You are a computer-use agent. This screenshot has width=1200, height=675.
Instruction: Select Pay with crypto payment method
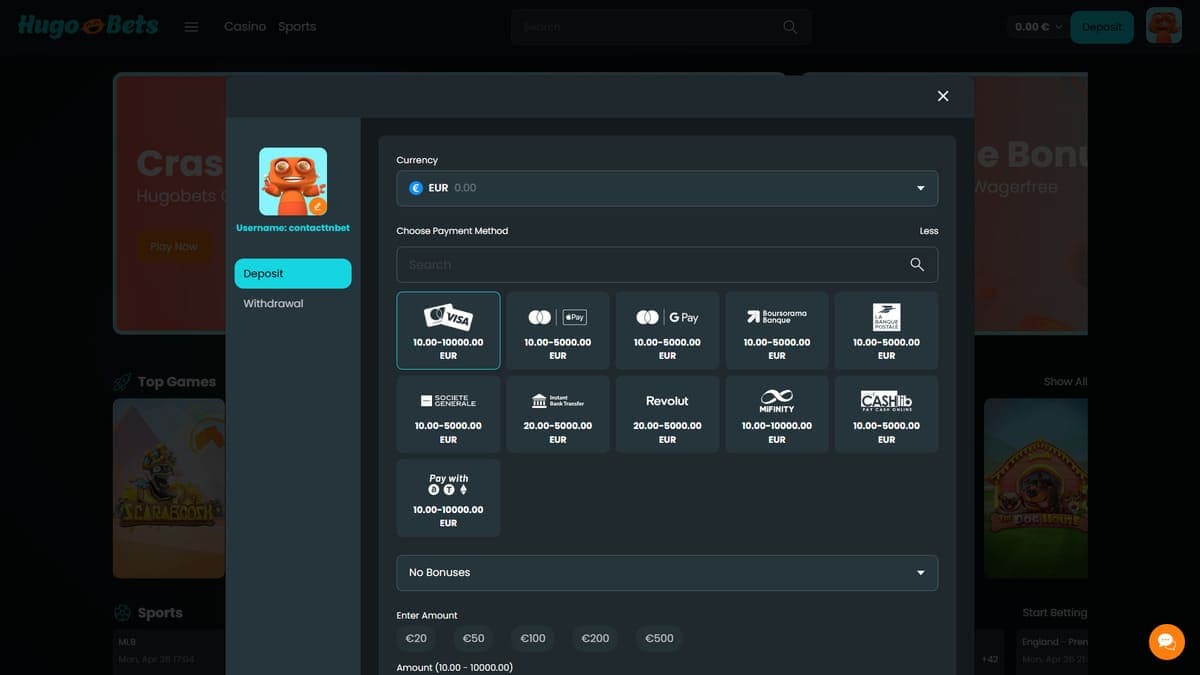click(448, 498)
